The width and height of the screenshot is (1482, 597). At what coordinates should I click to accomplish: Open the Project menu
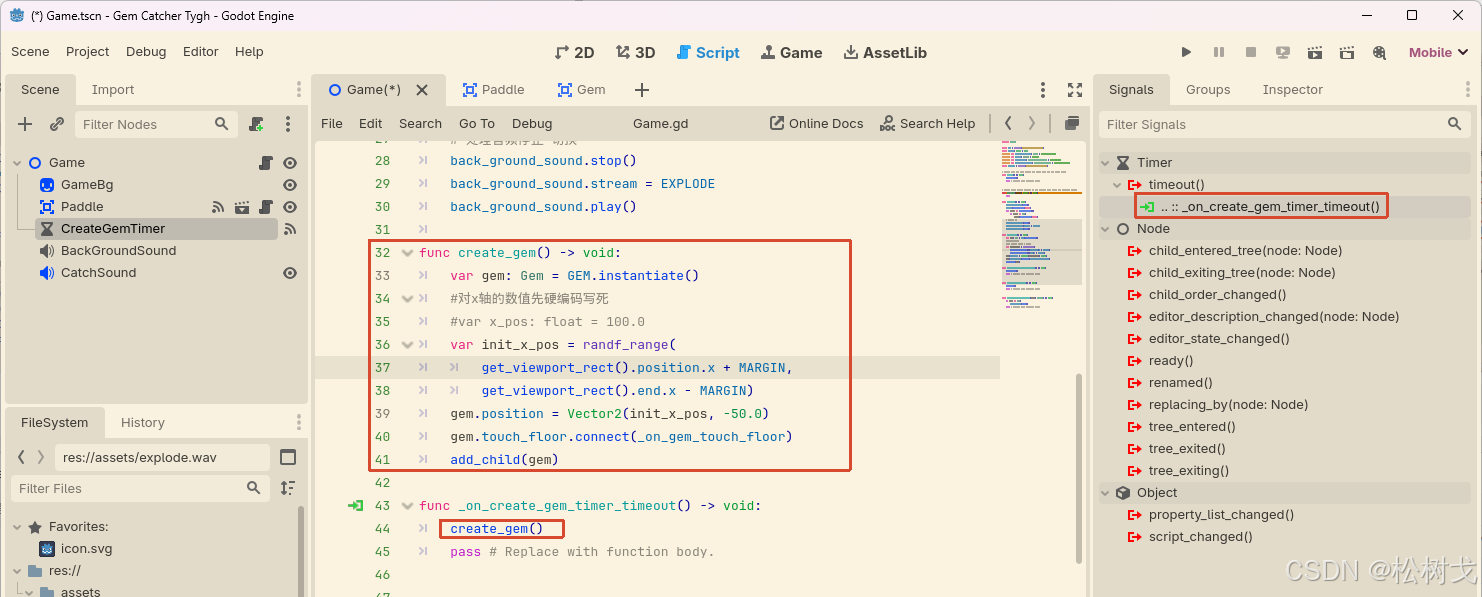[x=87, y=51]
